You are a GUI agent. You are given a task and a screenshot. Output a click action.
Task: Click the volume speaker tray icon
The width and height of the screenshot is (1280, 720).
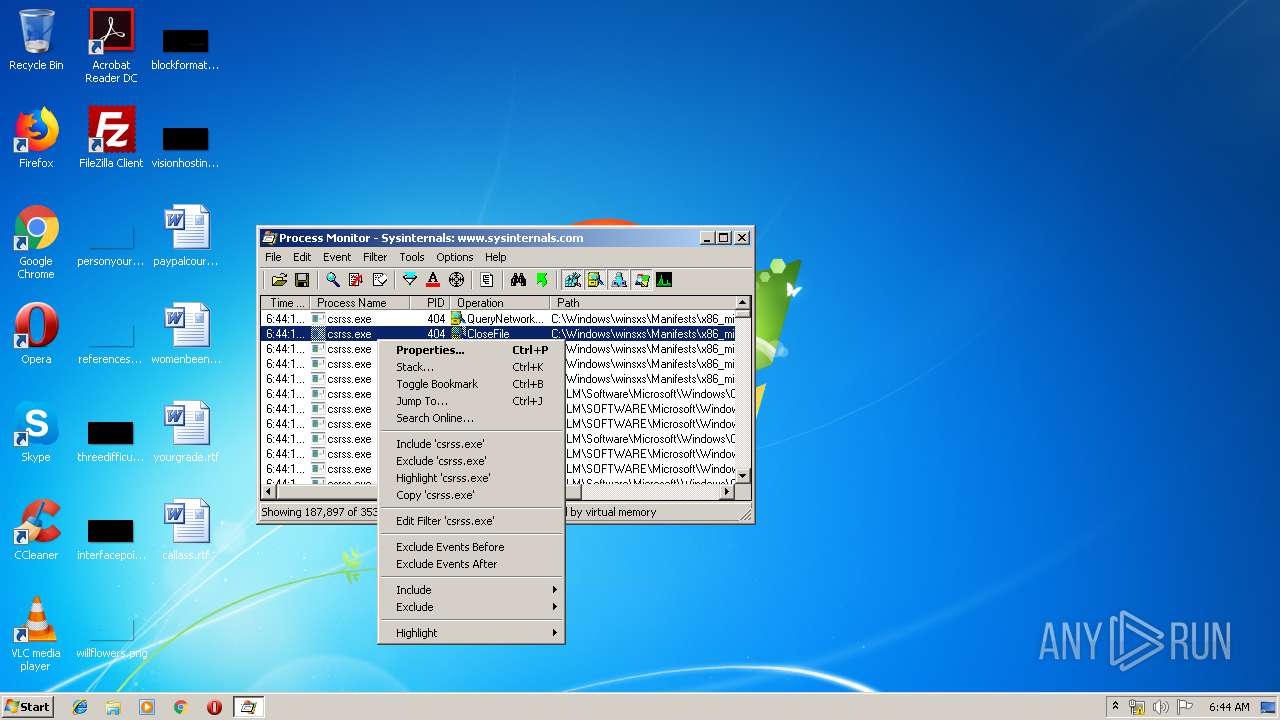click(1161, 707)
